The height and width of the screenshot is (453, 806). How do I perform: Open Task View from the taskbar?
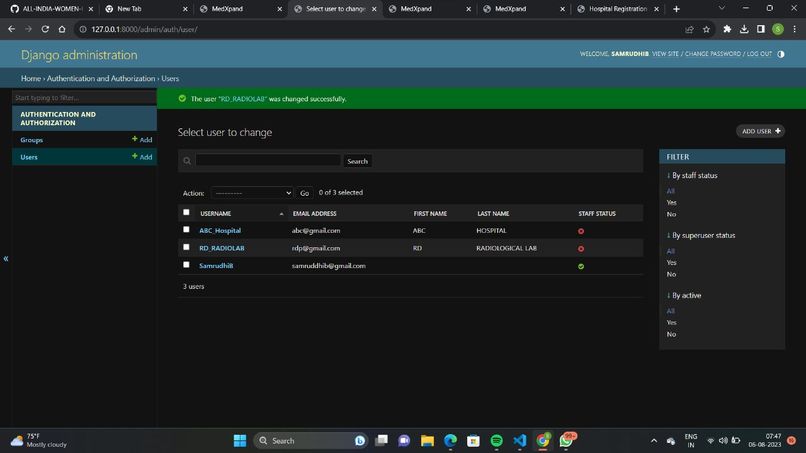381,441
